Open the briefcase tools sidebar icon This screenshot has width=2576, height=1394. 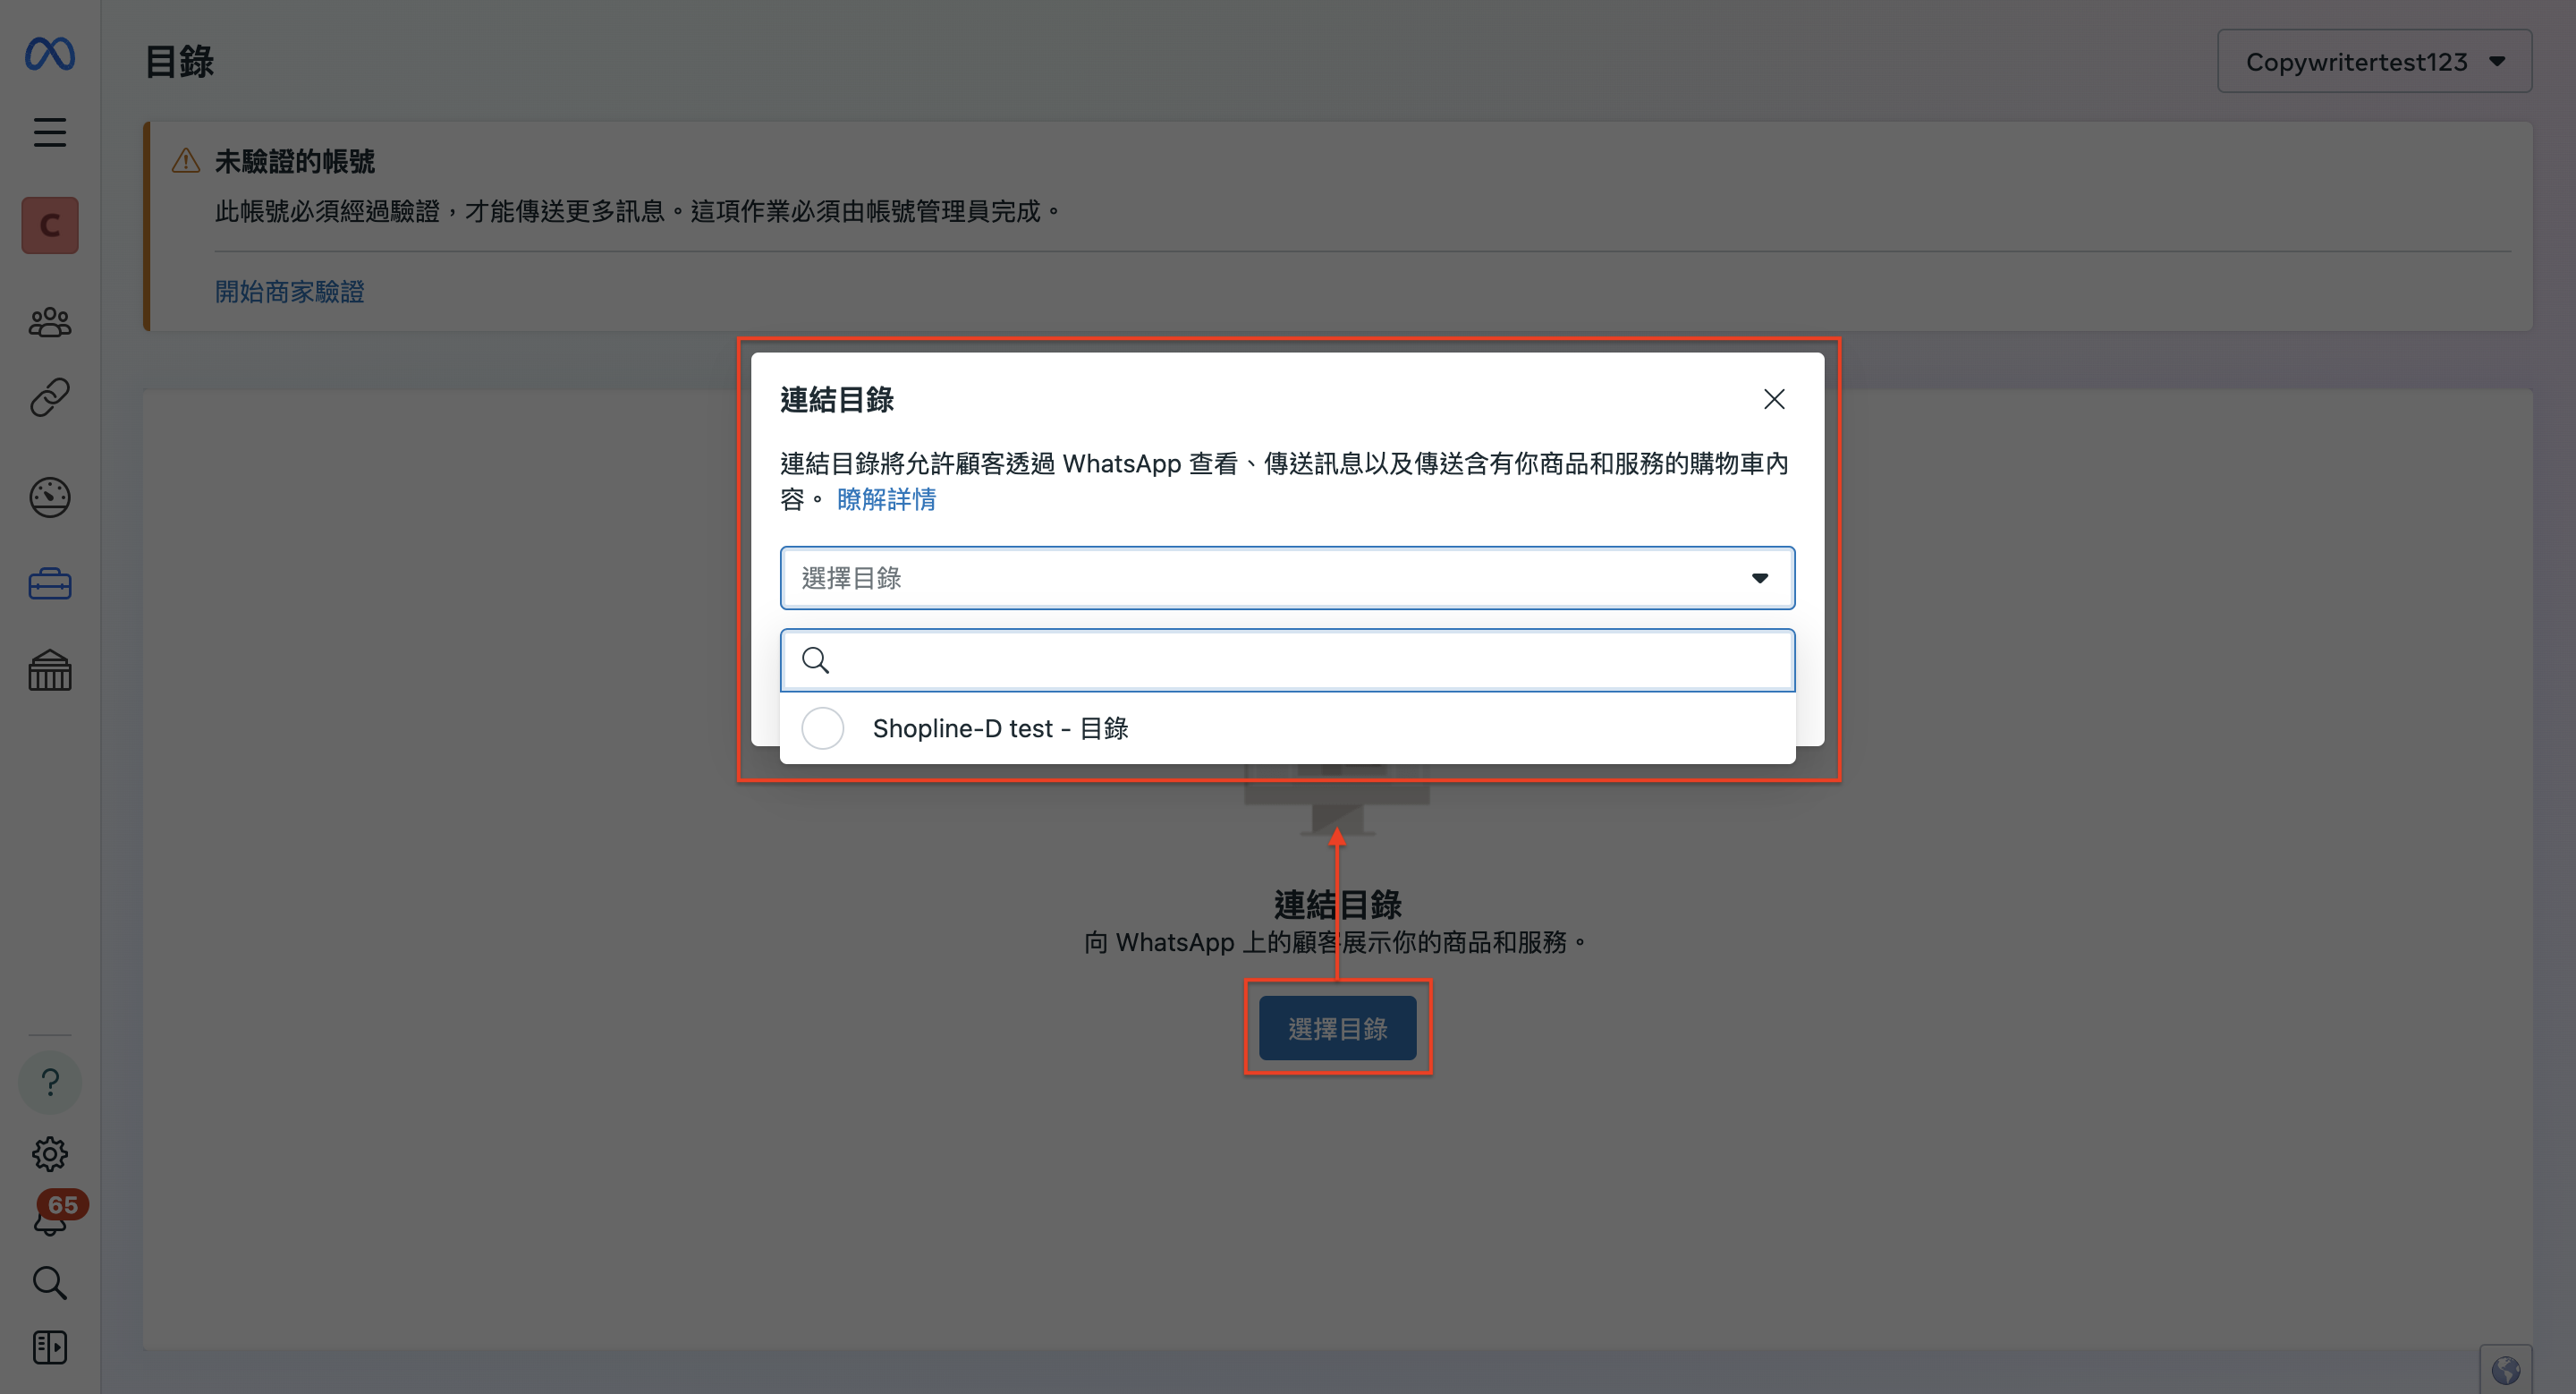click(x=50, y=583)
